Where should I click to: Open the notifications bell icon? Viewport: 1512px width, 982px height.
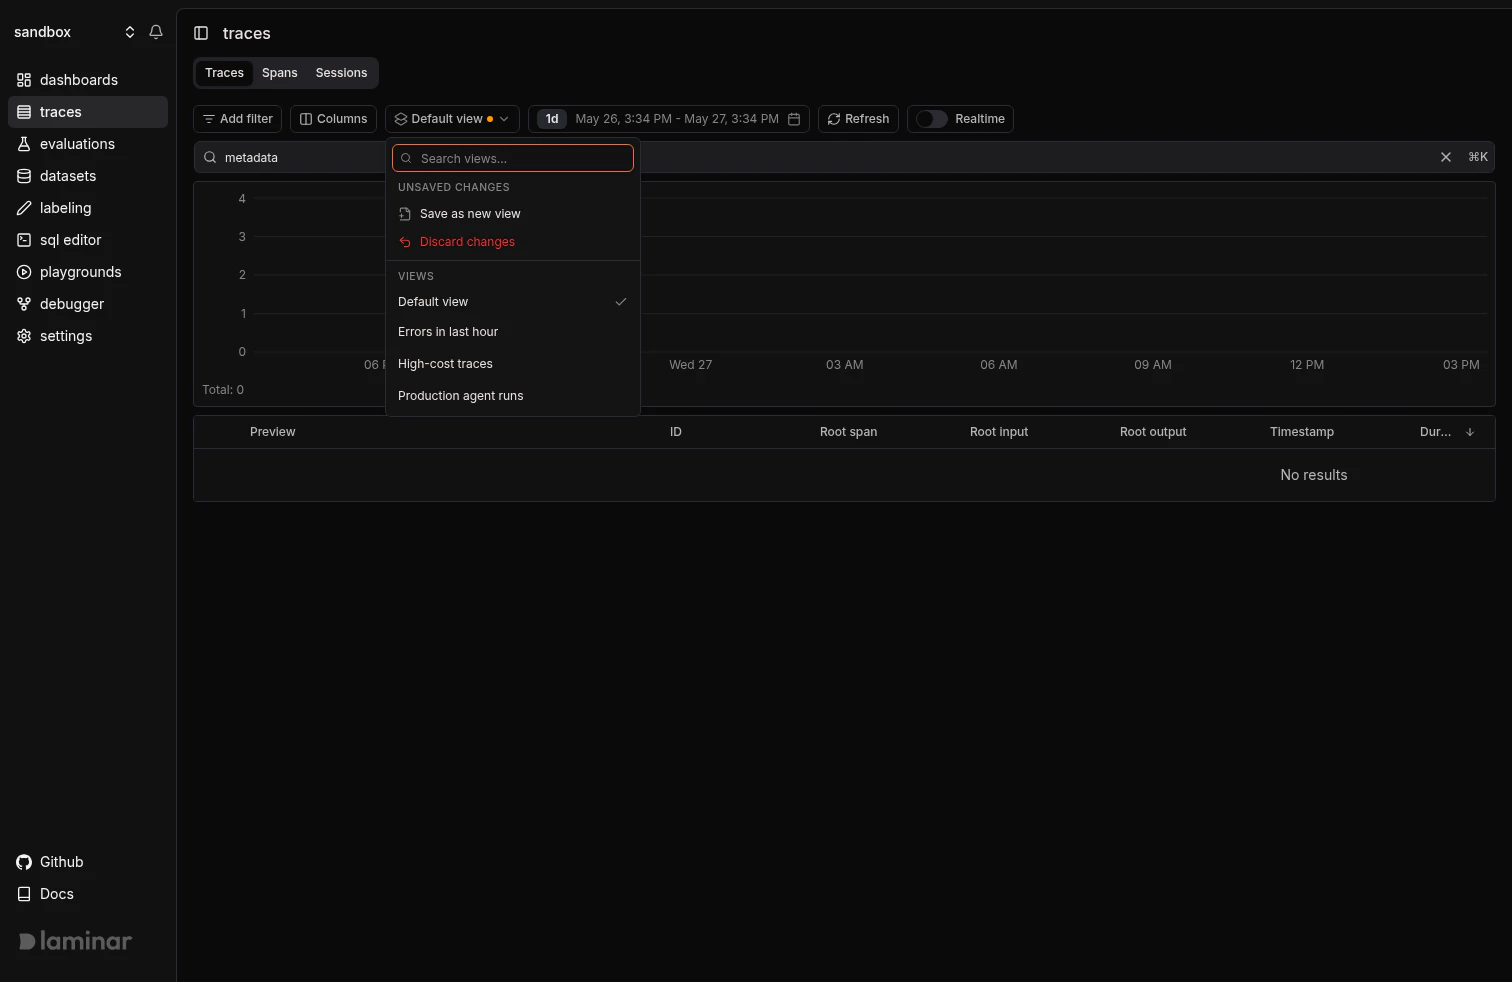click(156, 32)
